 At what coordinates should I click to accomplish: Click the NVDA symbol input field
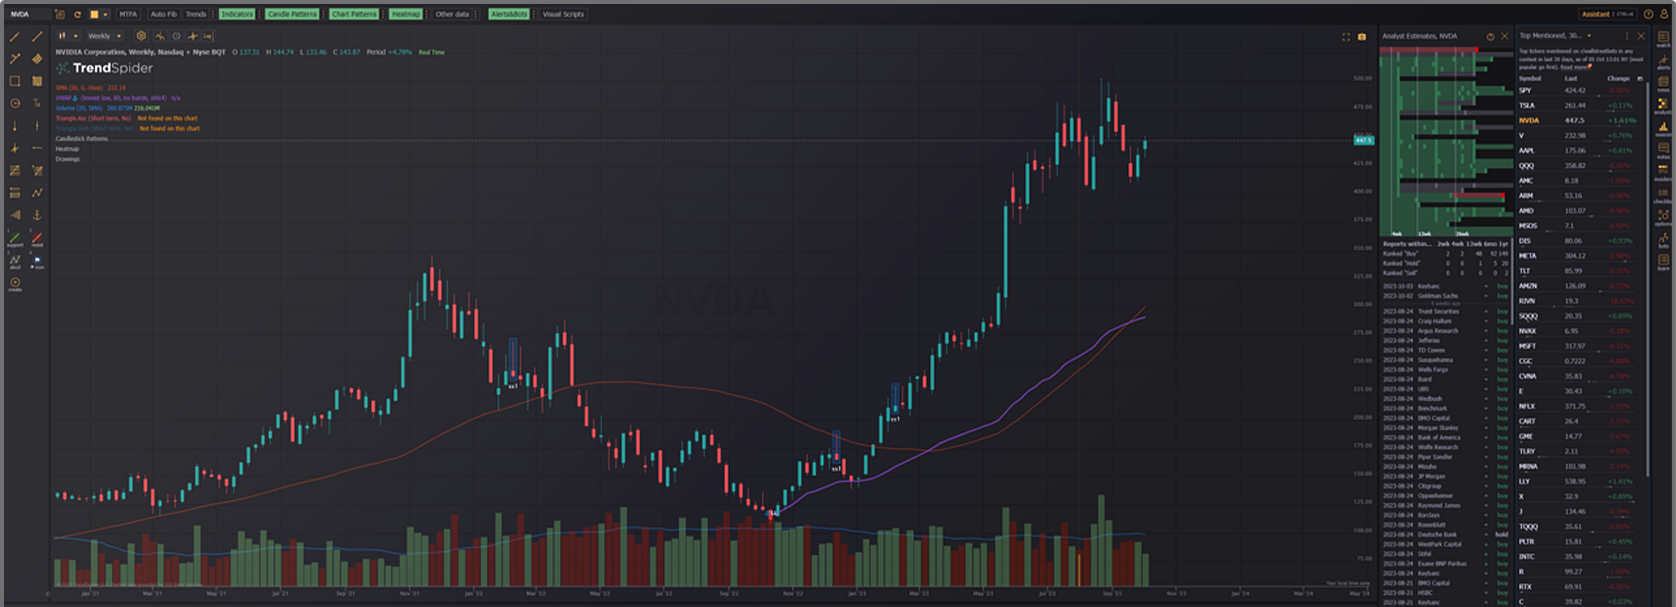28,14
